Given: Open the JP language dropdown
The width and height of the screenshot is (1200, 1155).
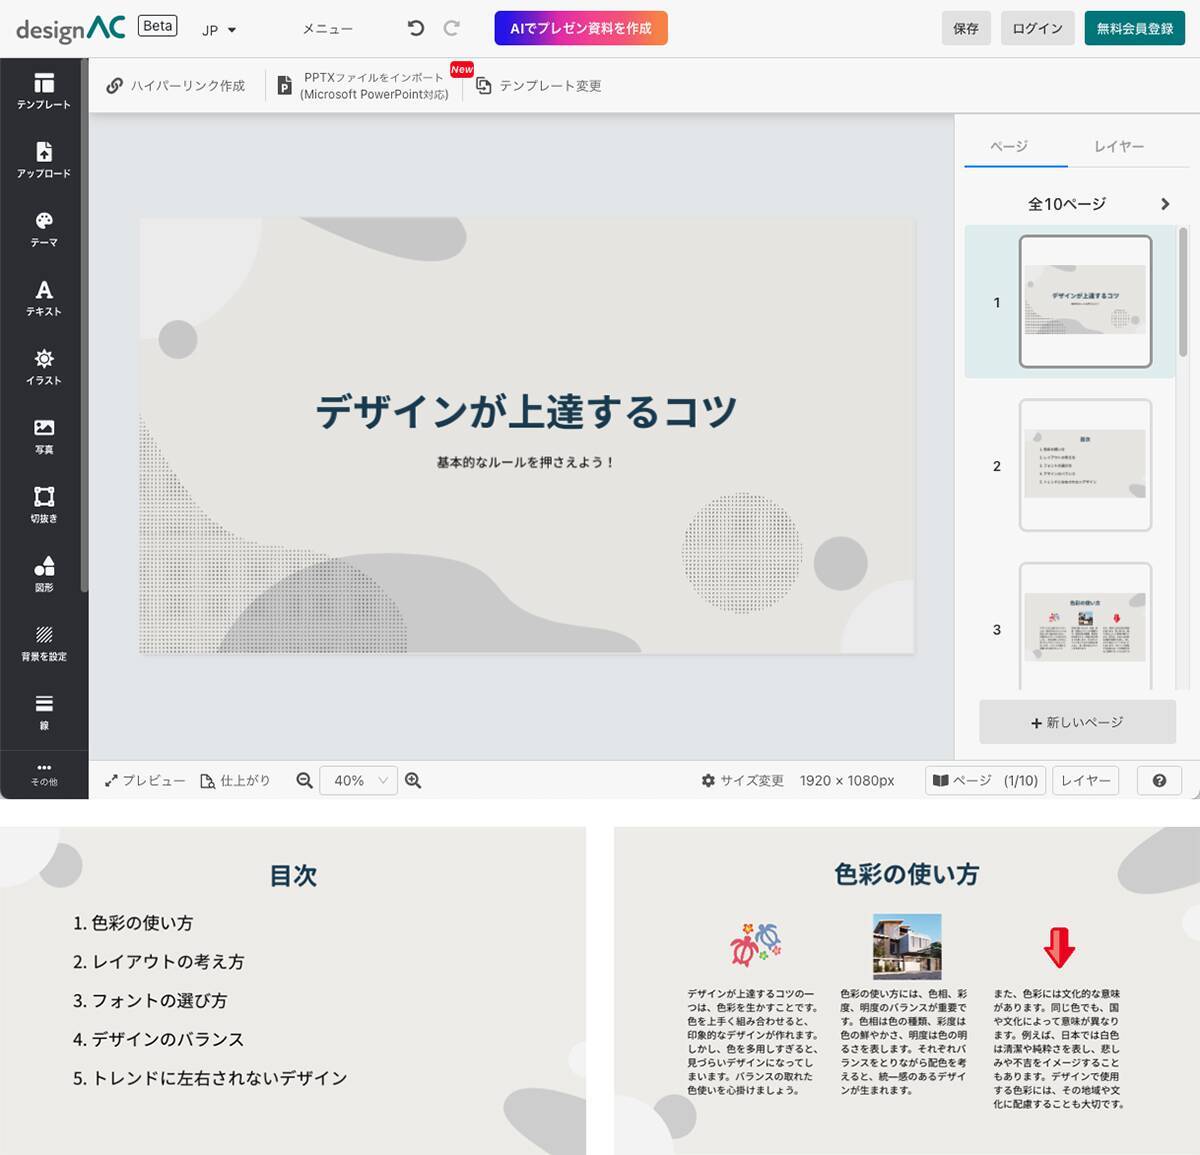Looking at the screenshot, I should [x=219, y=30].
